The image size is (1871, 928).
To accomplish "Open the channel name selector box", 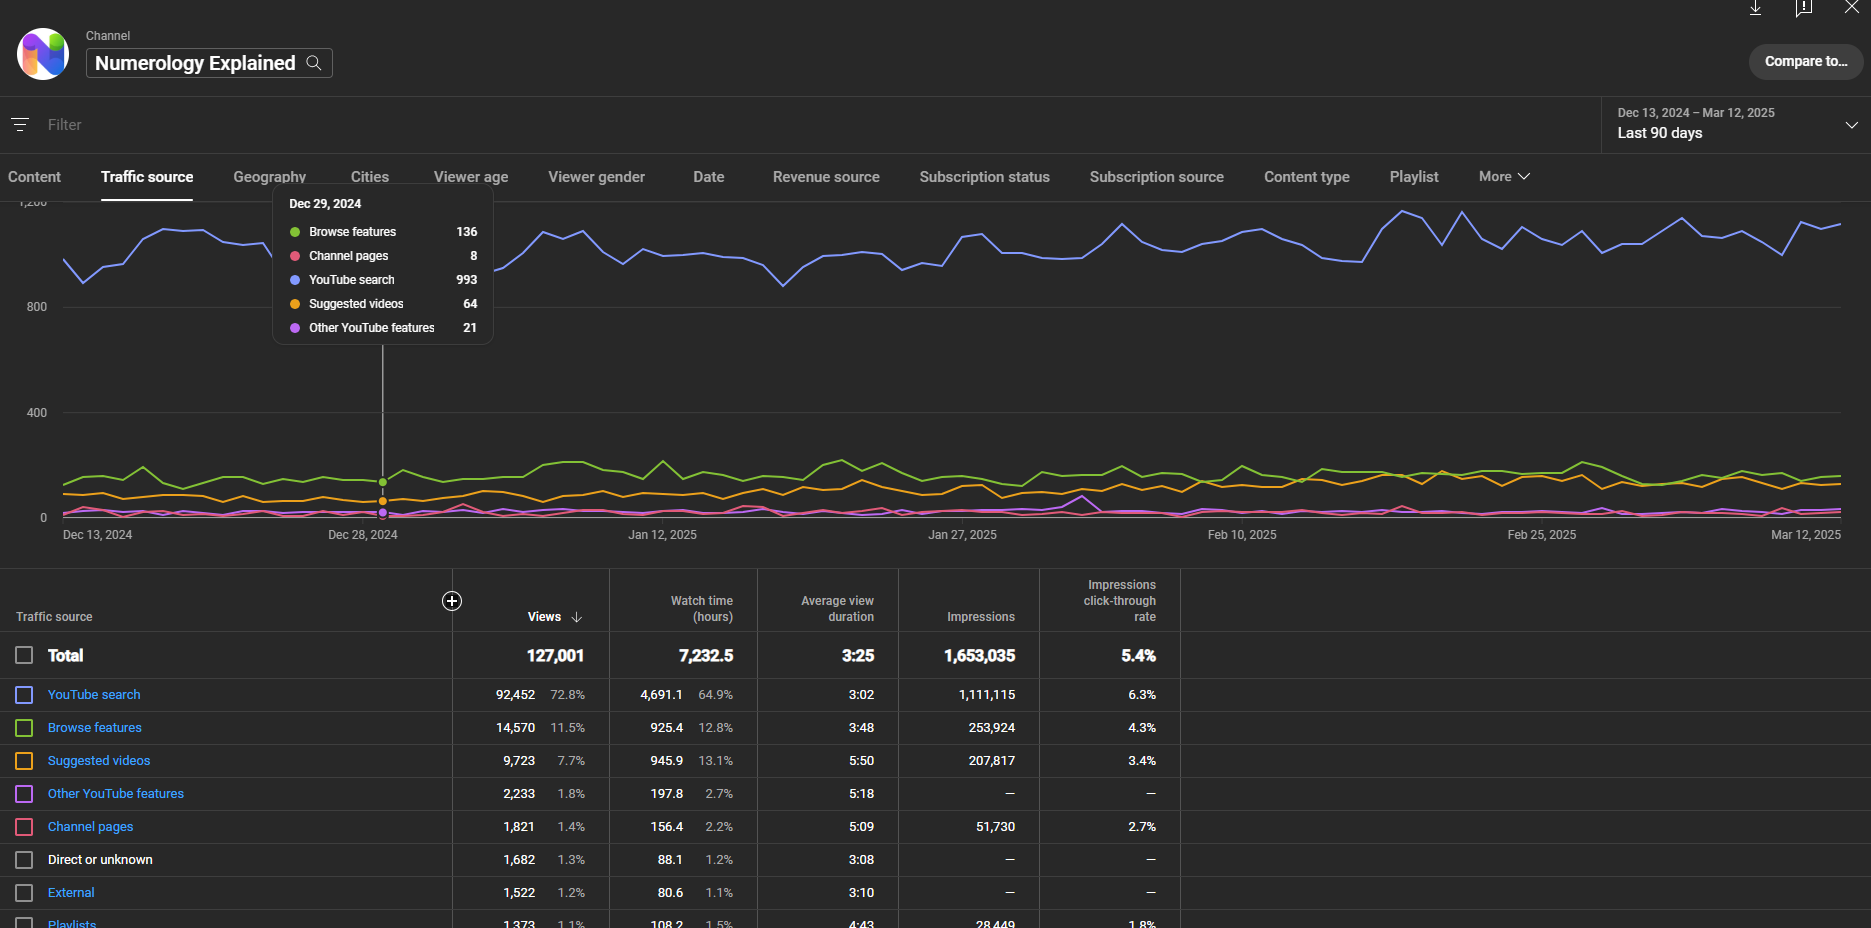I will click(209, 63).
